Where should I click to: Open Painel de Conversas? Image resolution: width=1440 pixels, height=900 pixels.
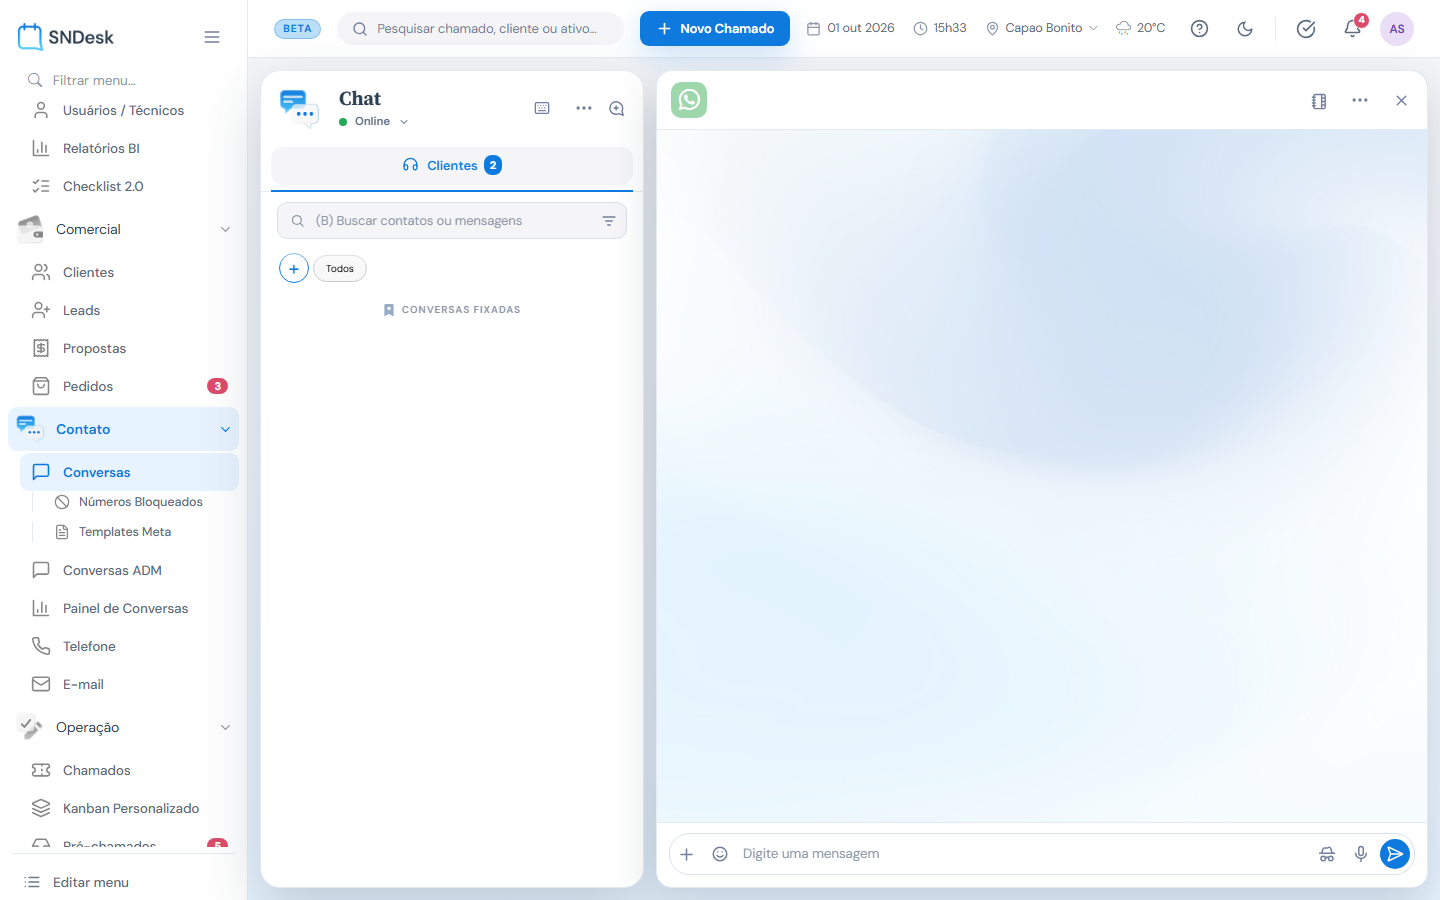pos(124,608)
